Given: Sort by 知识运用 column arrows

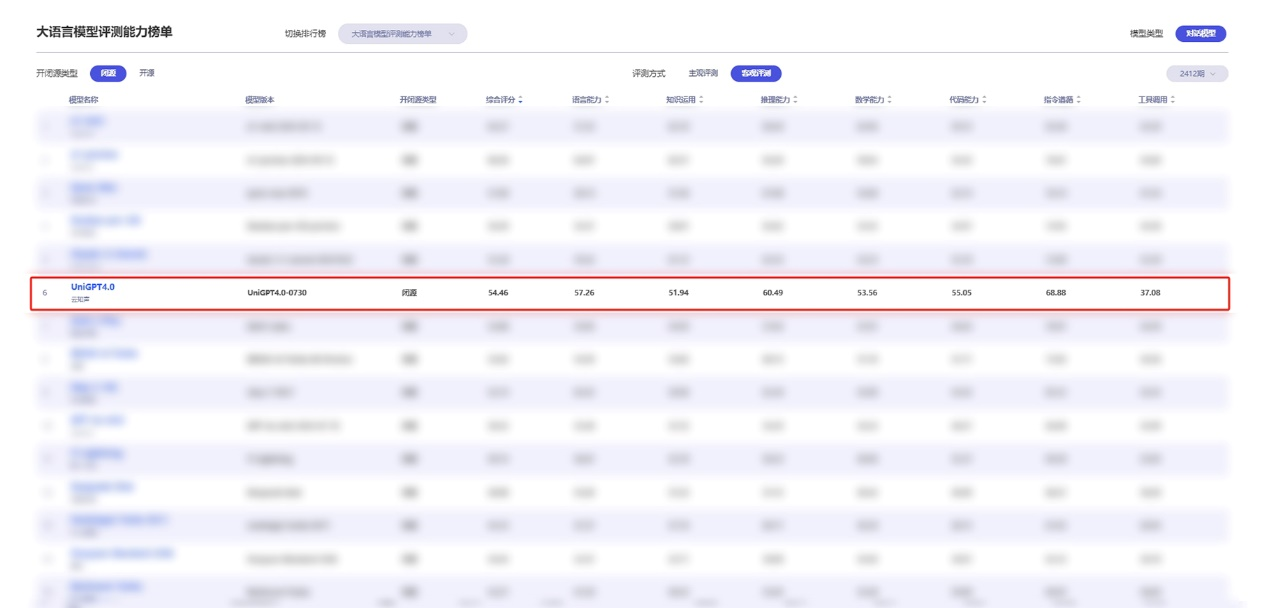Looking at the screenshot, I should point(701,100).
